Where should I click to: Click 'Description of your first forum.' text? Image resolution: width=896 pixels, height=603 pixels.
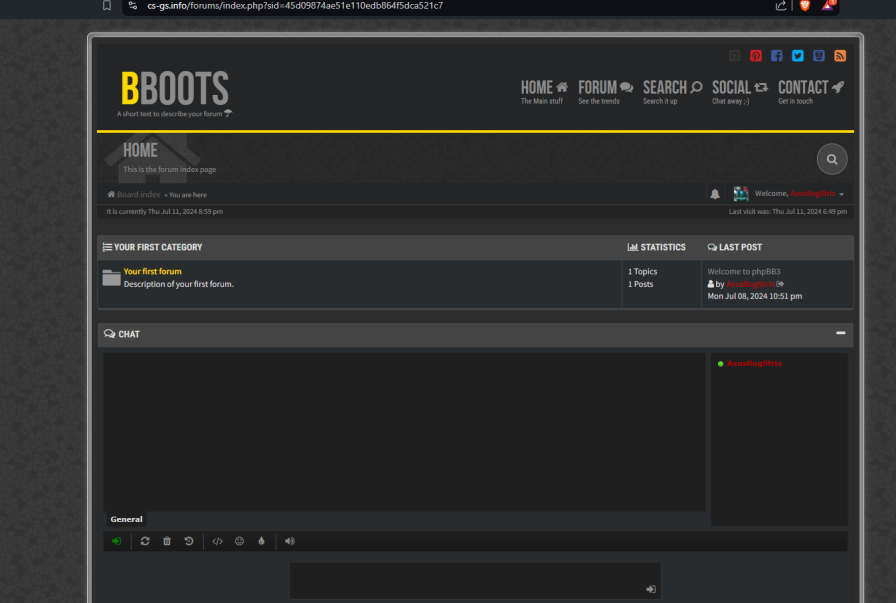179,284
